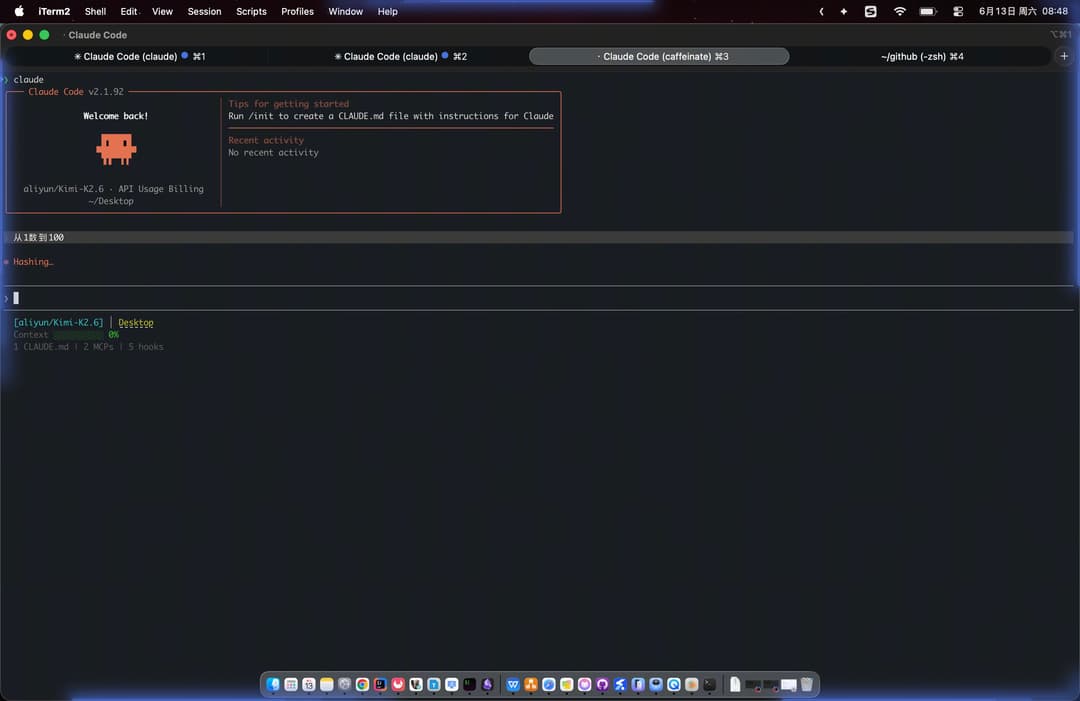Screen dimensions: 1080x701
Task: Open Notes from the Dock
Action: click(x=326, y=684)
